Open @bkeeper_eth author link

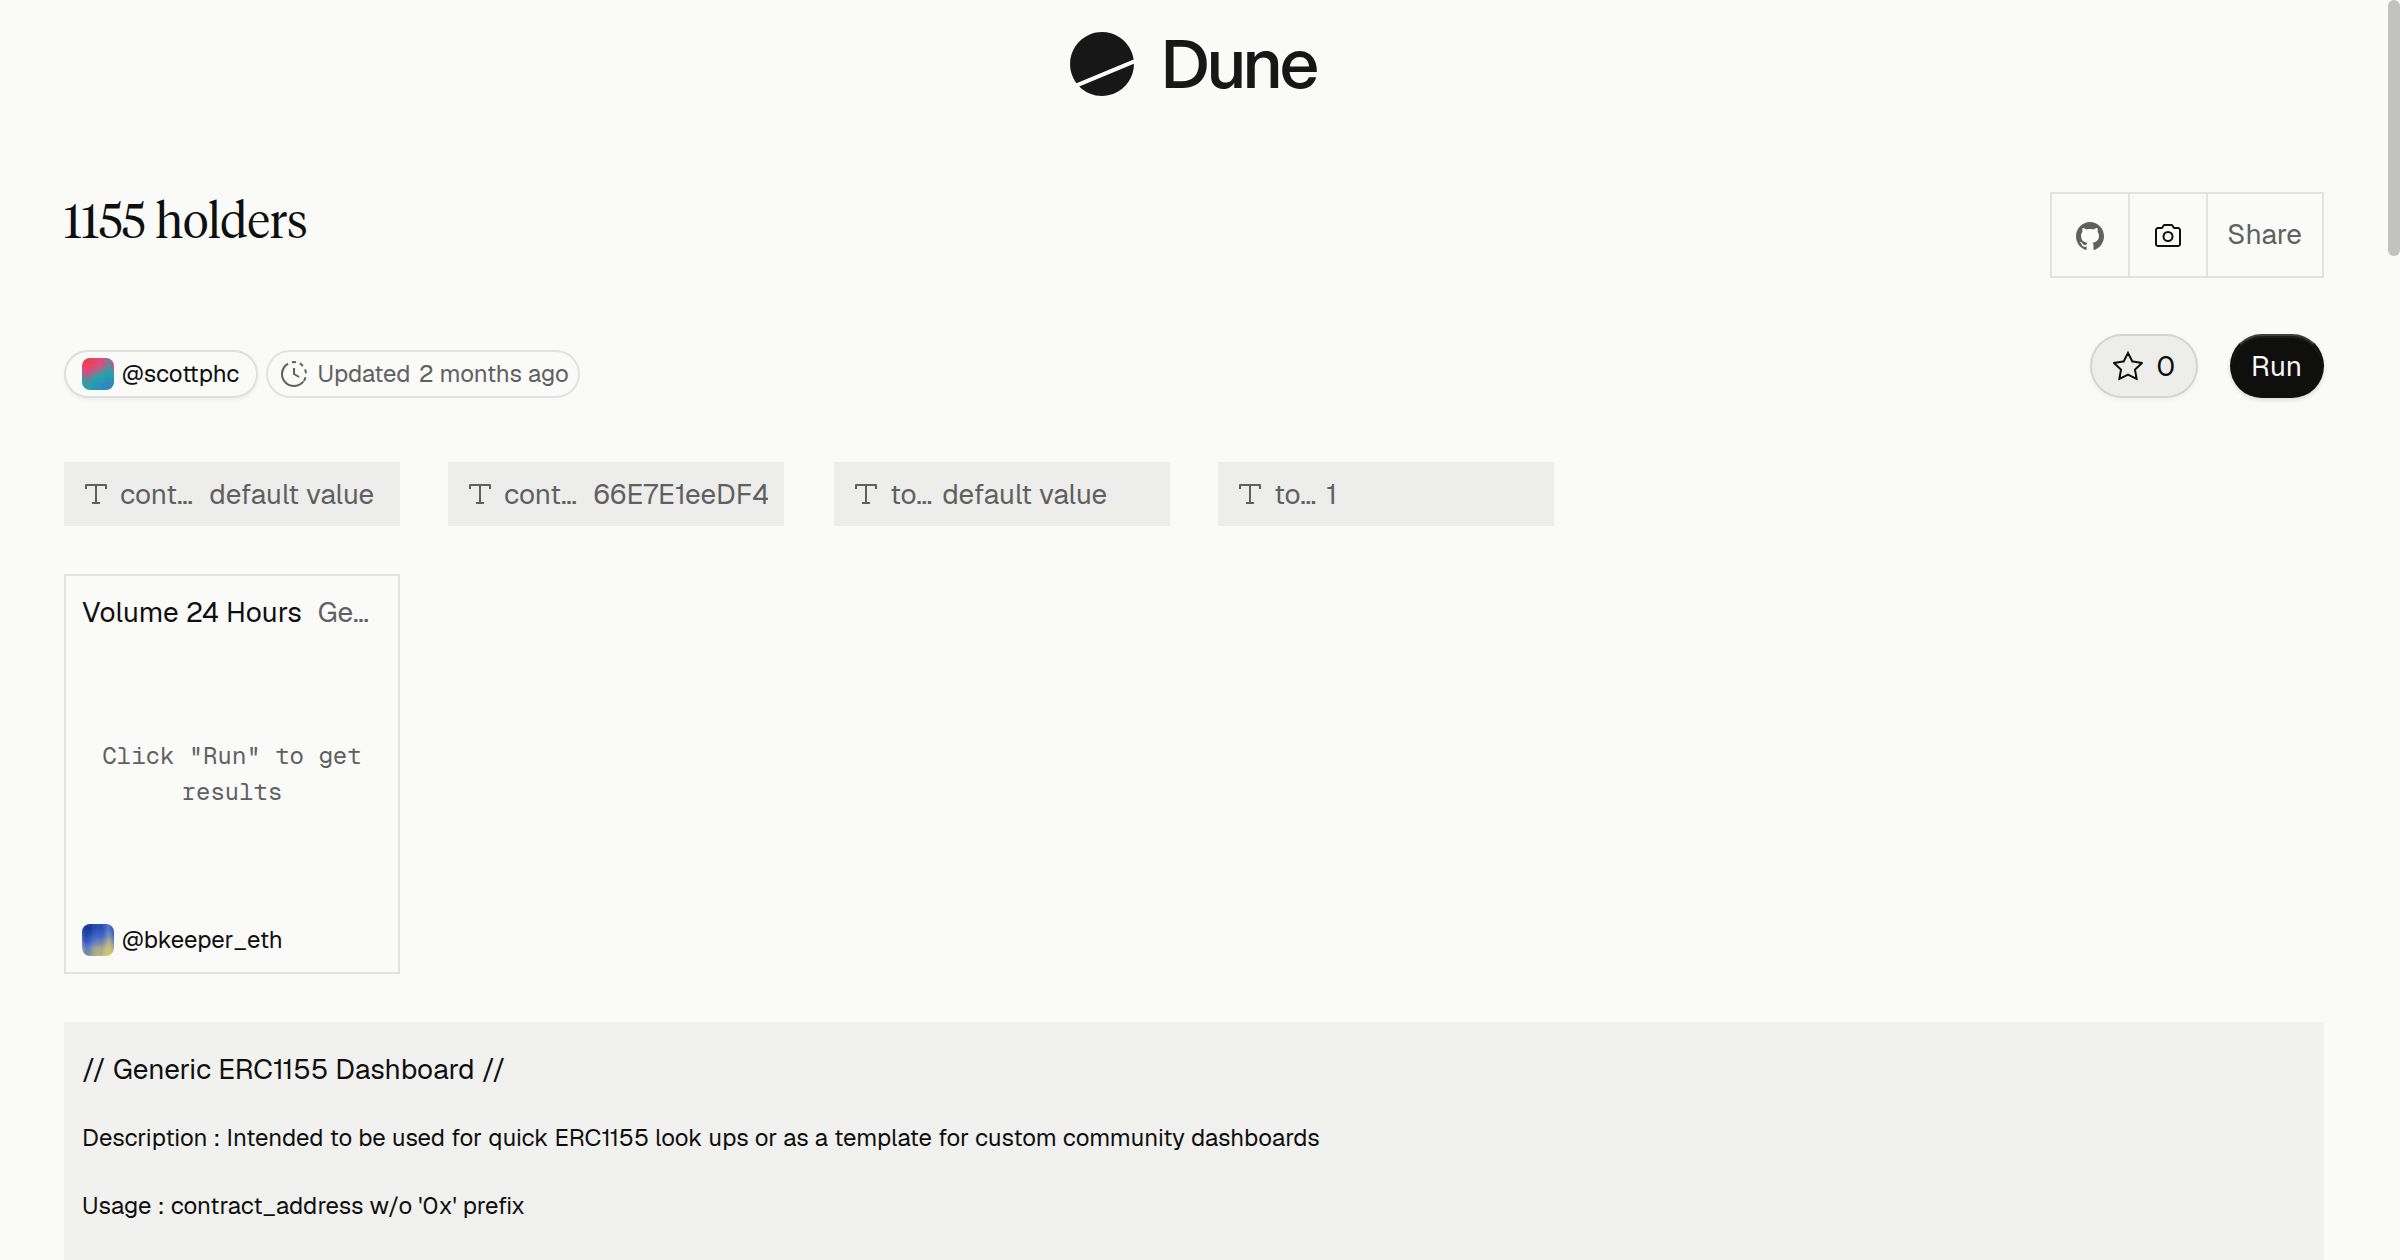[x=202, y=940]
